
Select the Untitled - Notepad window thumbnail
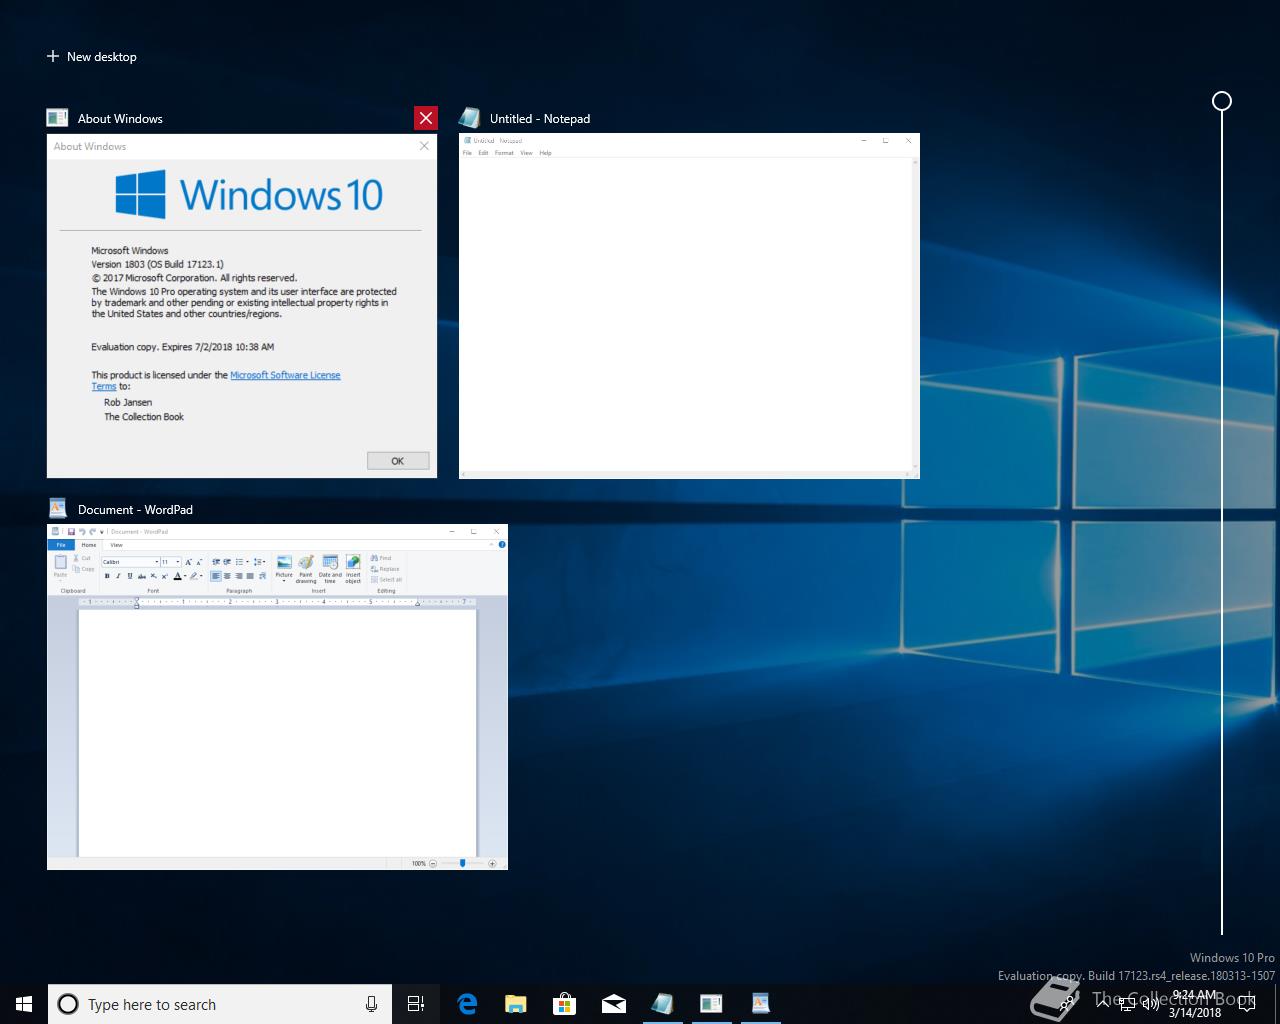point(689,306)
